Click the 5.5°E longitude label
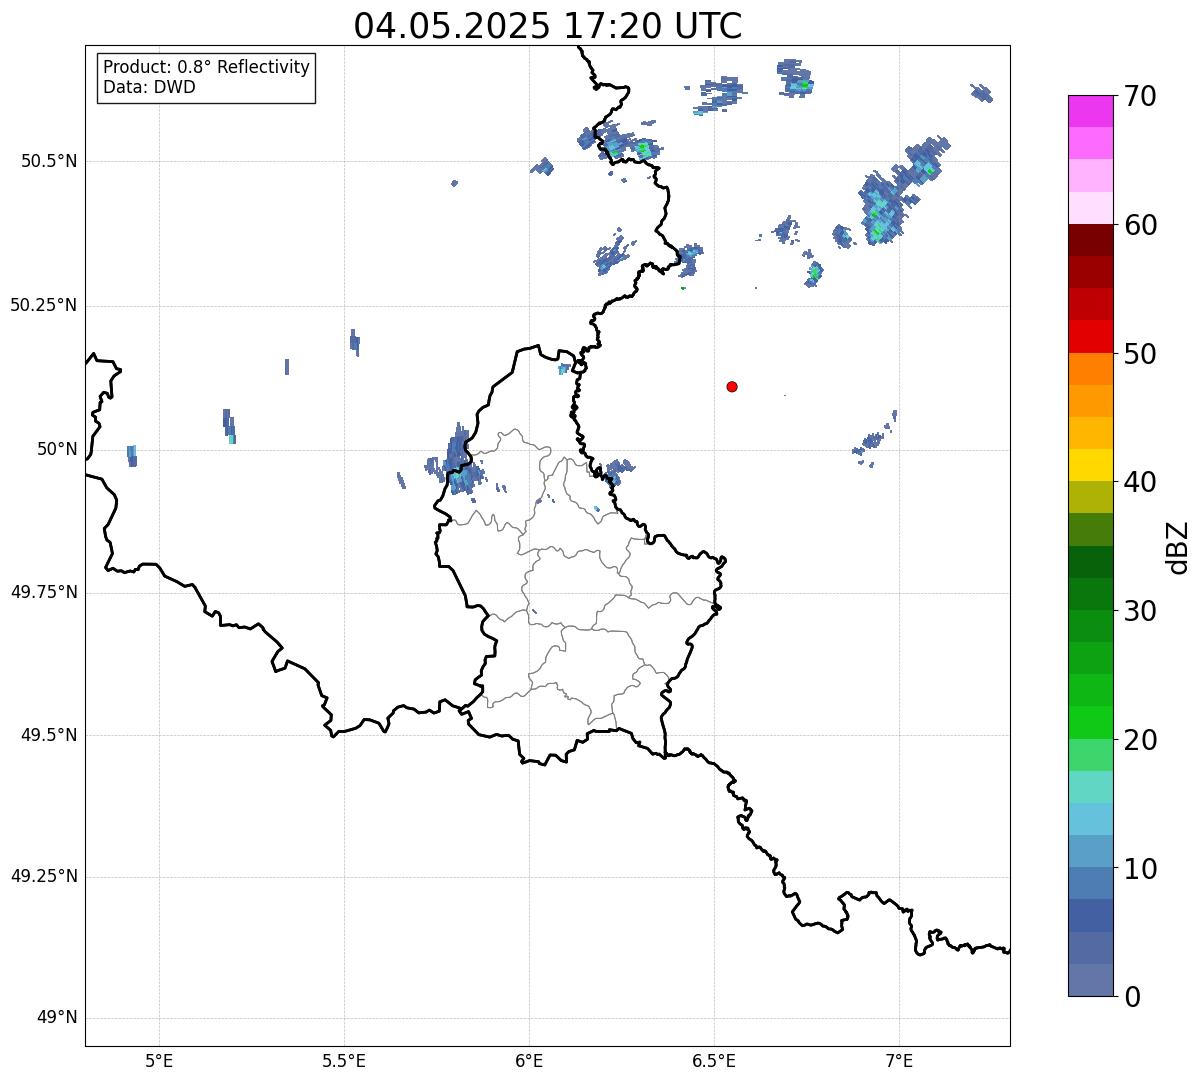Screen dimensions: 1202x1081 [x=344, y=1060]
